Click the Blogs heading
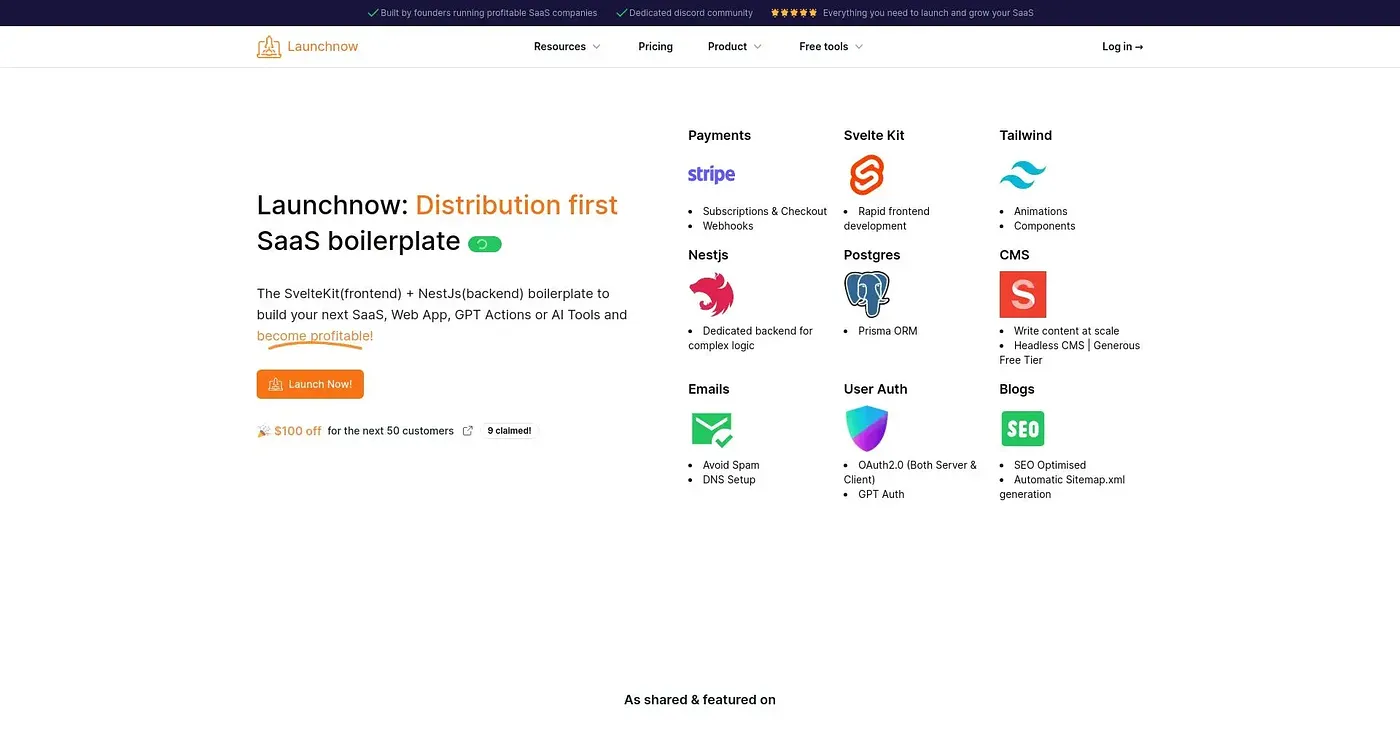 click(x=1017, y=389)
